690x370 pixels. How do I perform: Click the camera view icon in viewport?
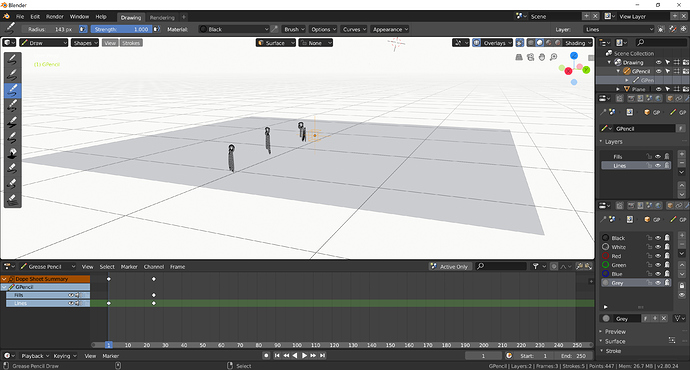(531, 57)
